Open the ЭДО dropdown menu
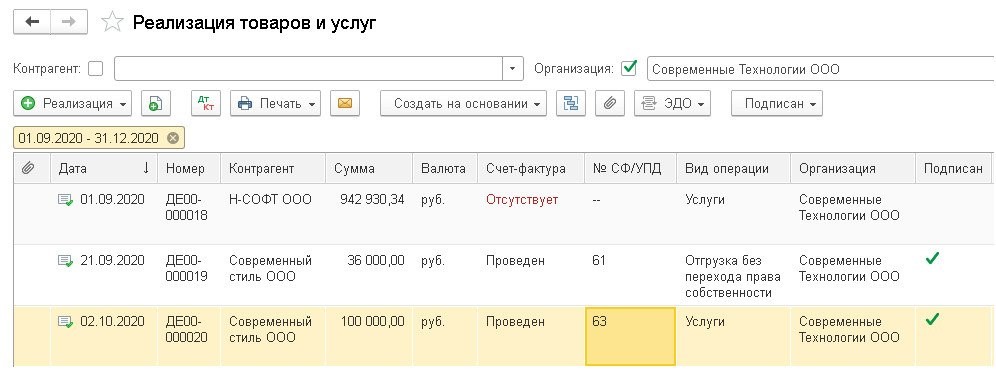The height and width of the screenshot is (371, 996). (672, 104)
